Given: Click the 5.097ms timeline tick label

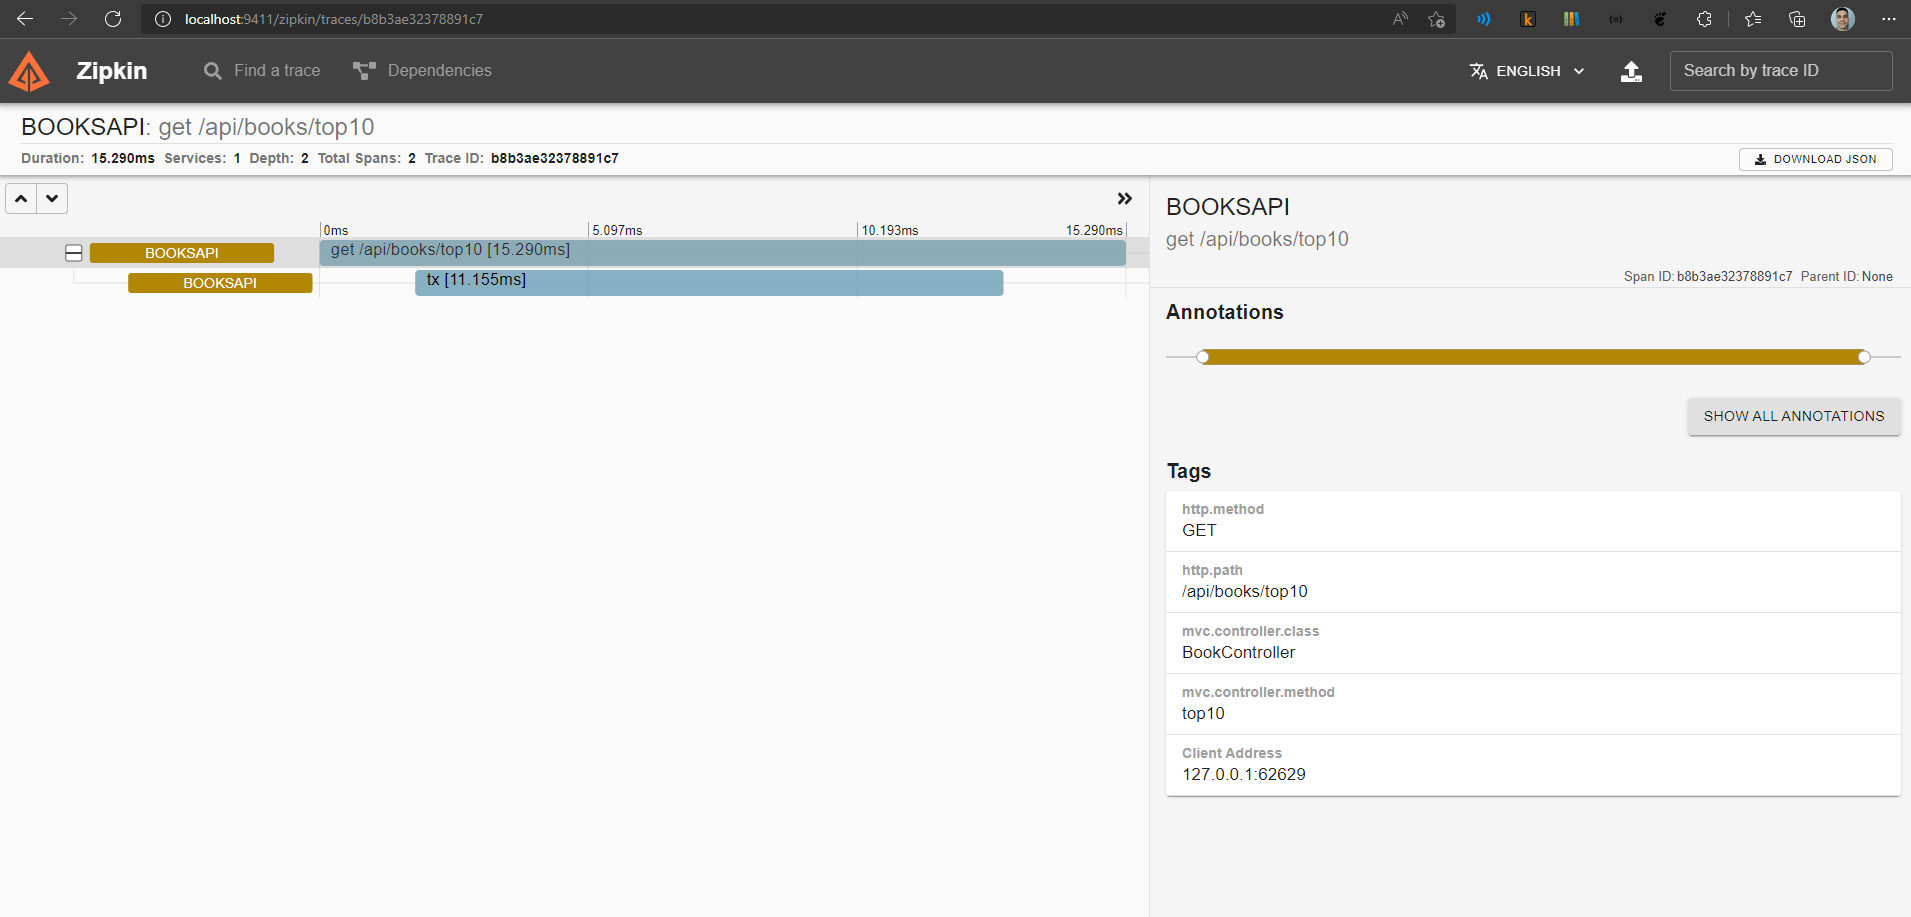Looking at the screenshot, I should (617, 230).
